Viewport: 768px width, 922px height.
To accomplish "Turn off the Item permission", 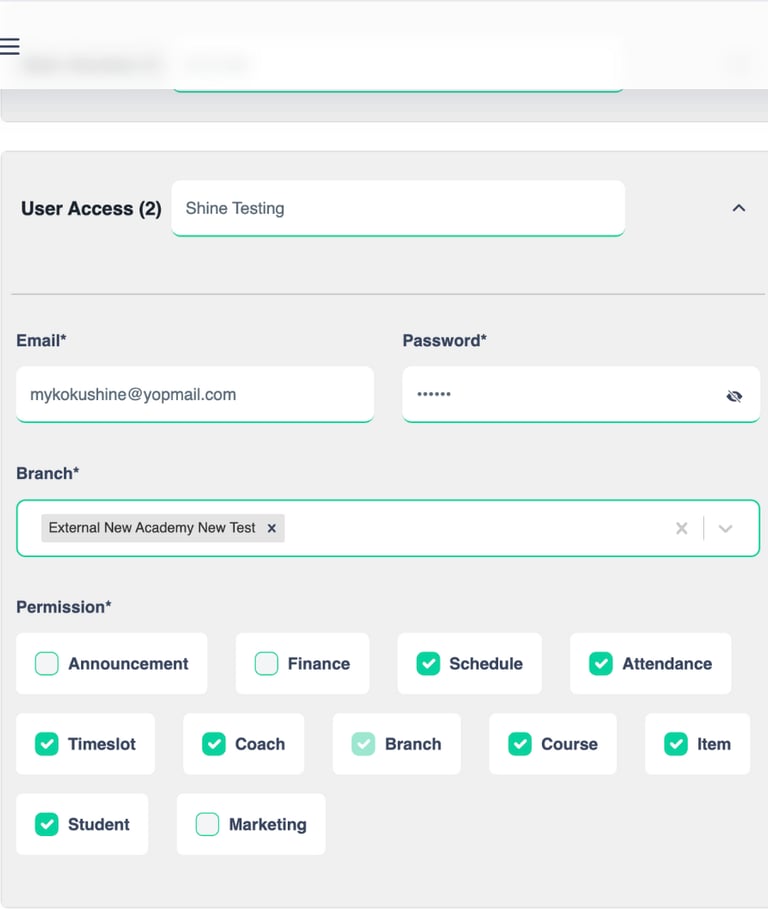I will click(676, 744).
